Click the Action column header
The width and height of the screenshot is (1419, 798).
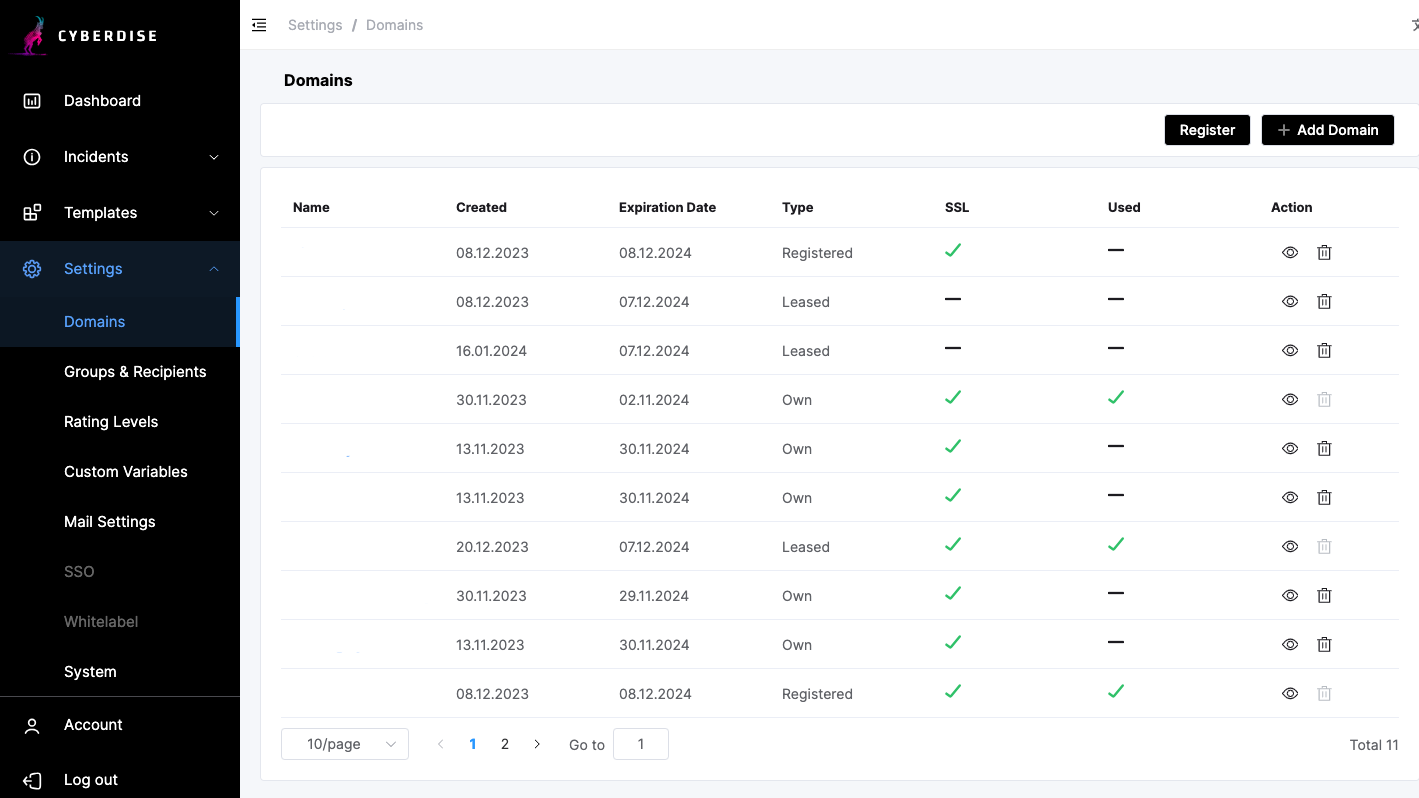click(x=1291, y=208)
